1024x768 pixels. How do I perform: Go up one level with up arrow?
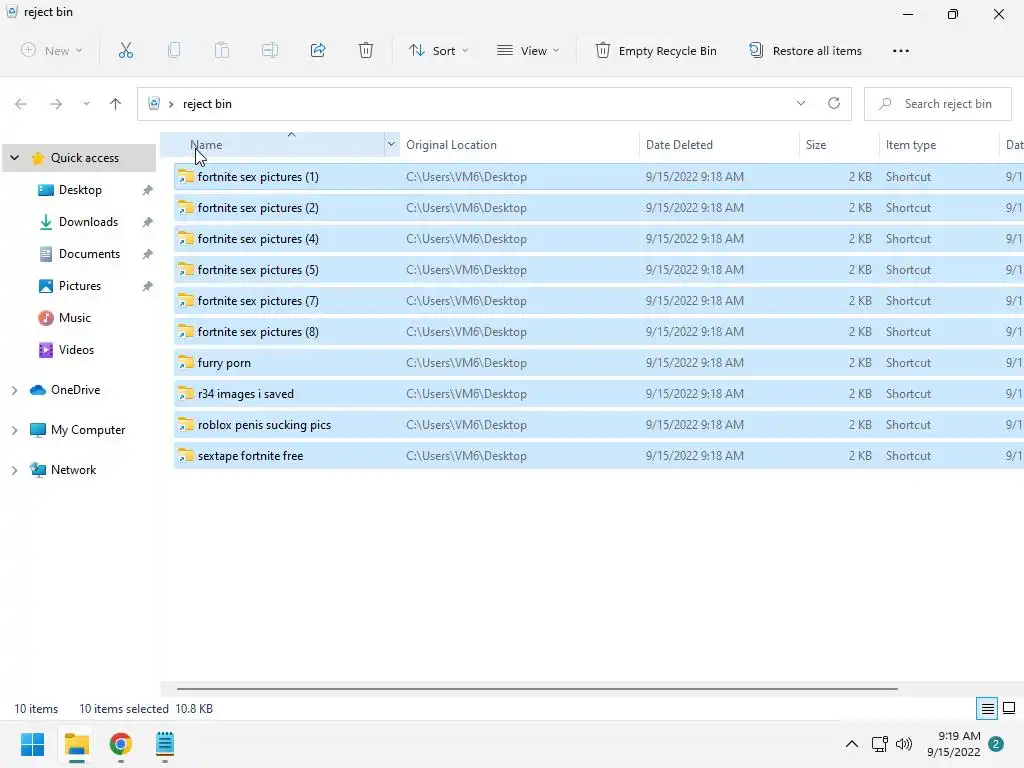(116, 104)
